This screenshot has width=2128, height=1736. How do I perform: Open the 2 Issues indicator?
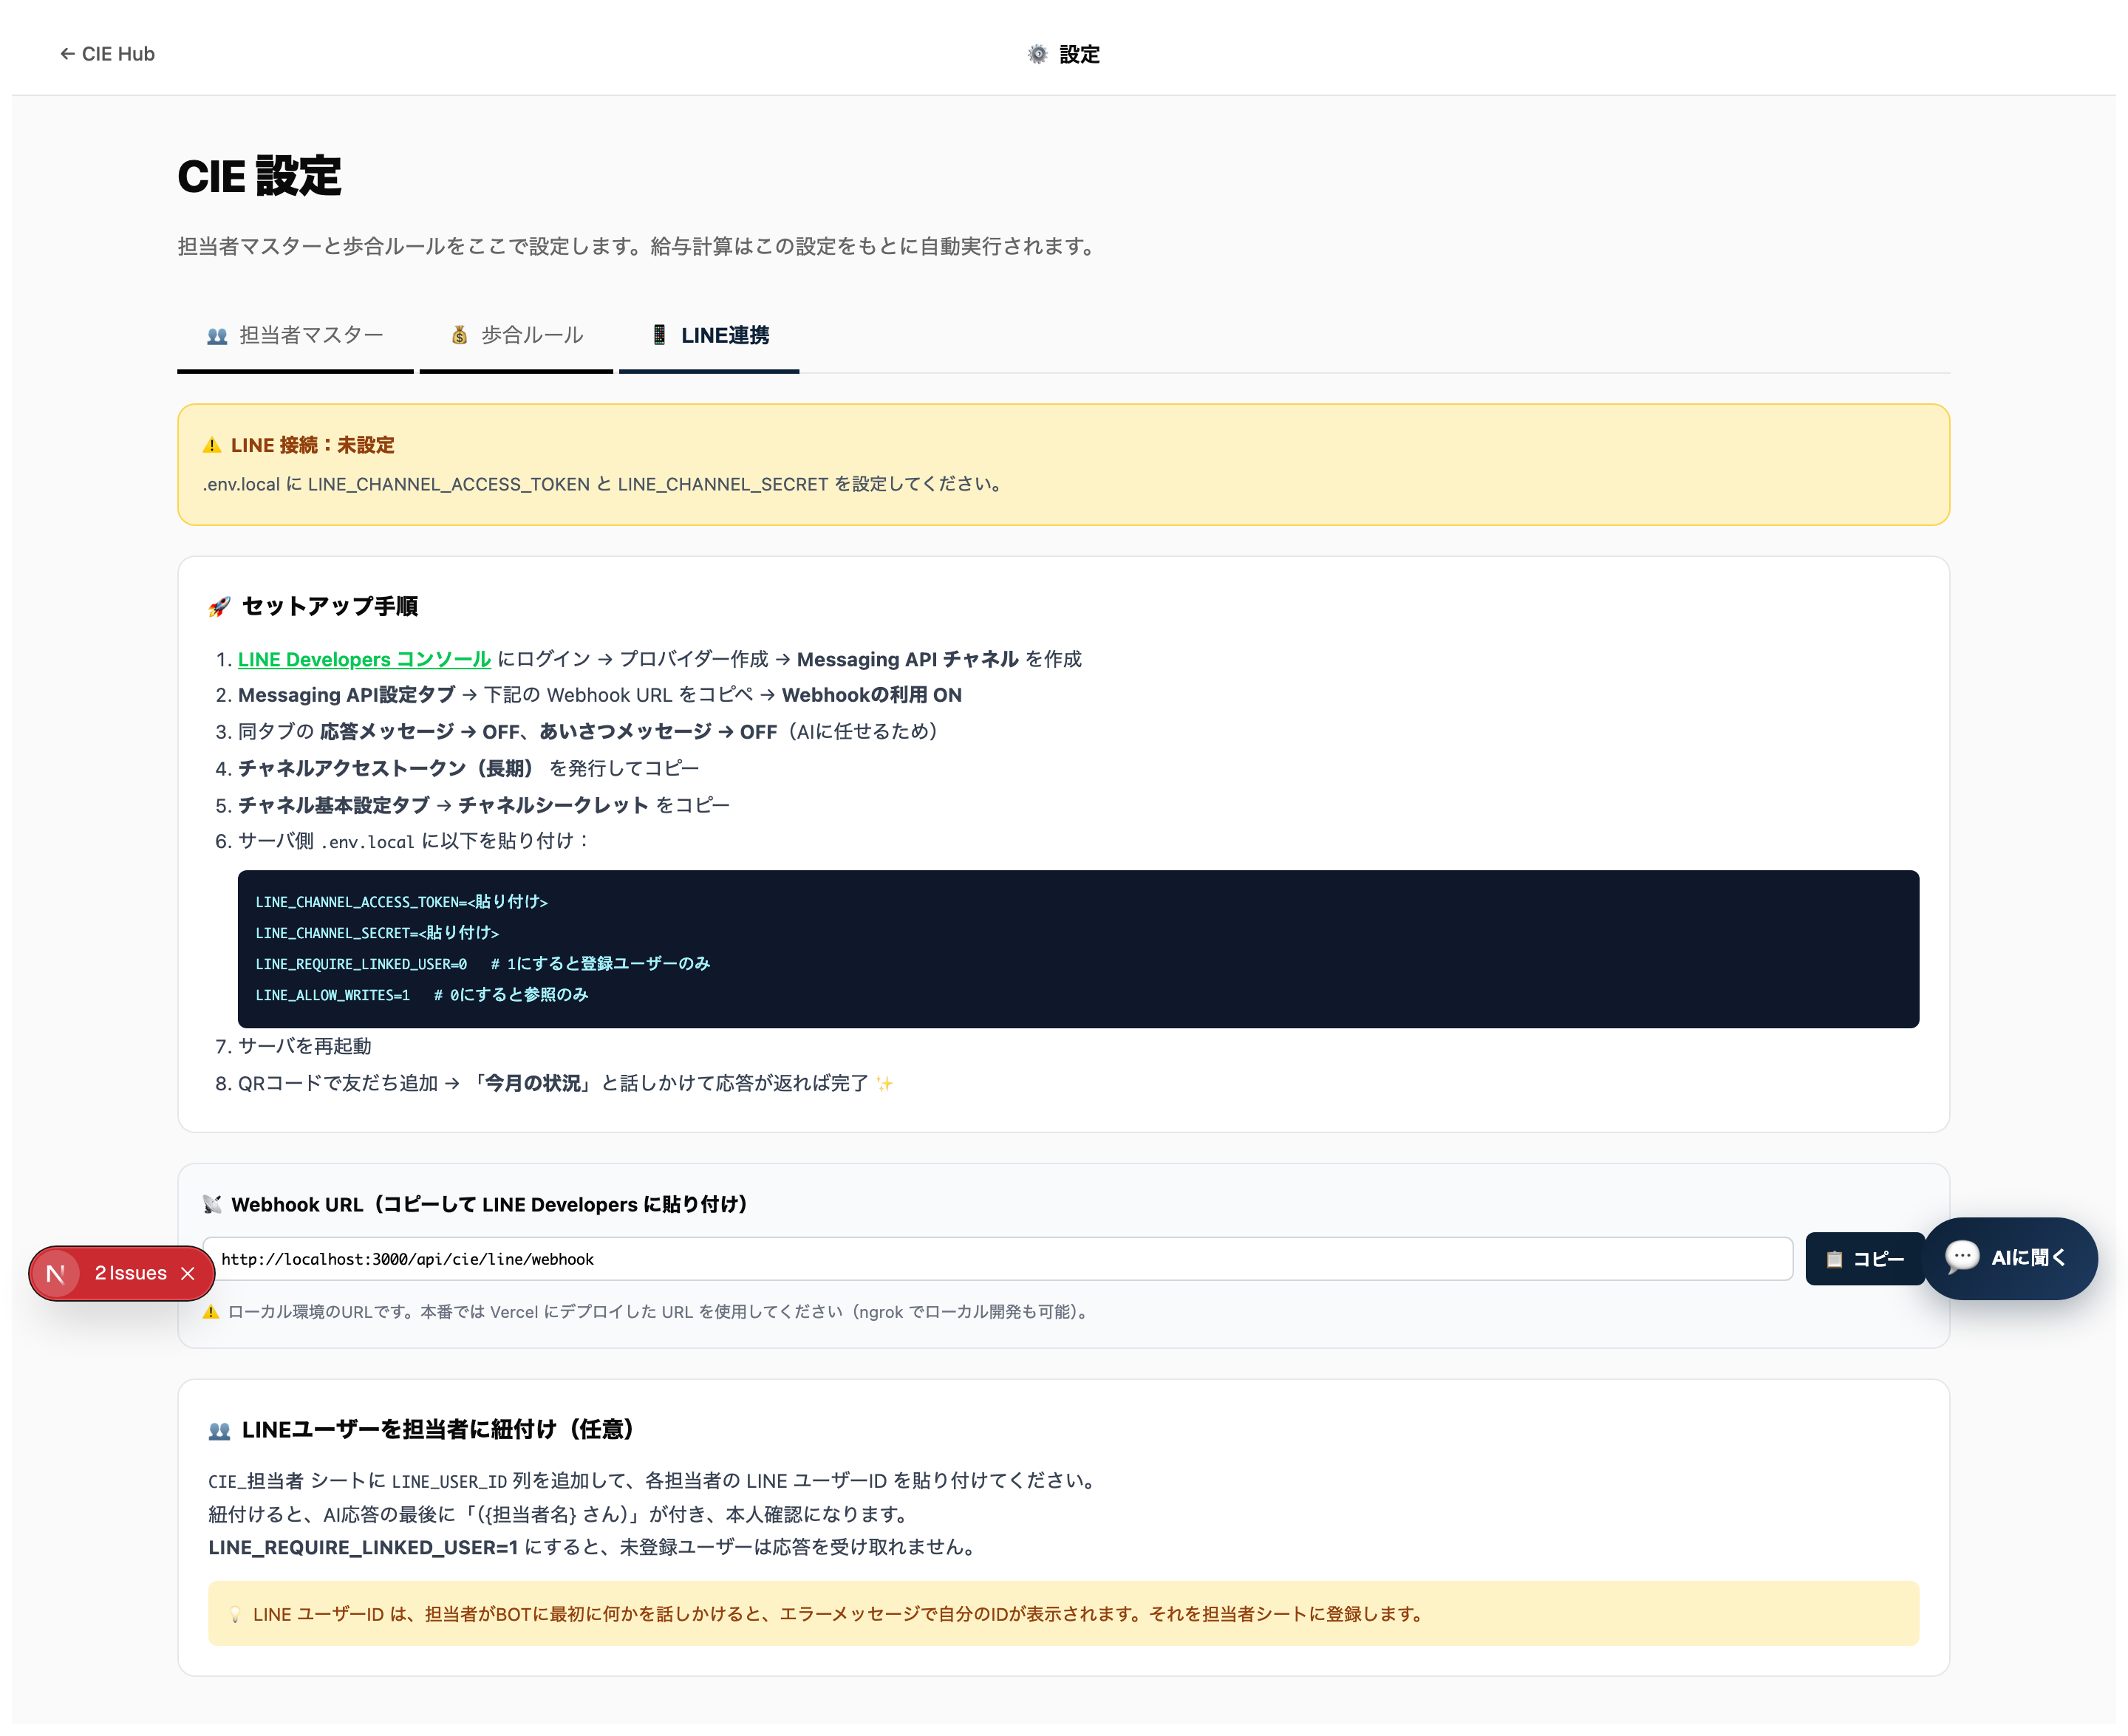[130, 1273]
